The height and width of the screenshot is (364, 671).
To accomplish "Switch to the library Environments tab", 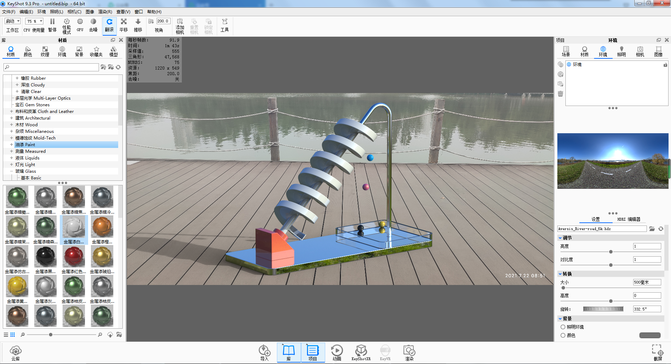I will [x=62, y=51].
